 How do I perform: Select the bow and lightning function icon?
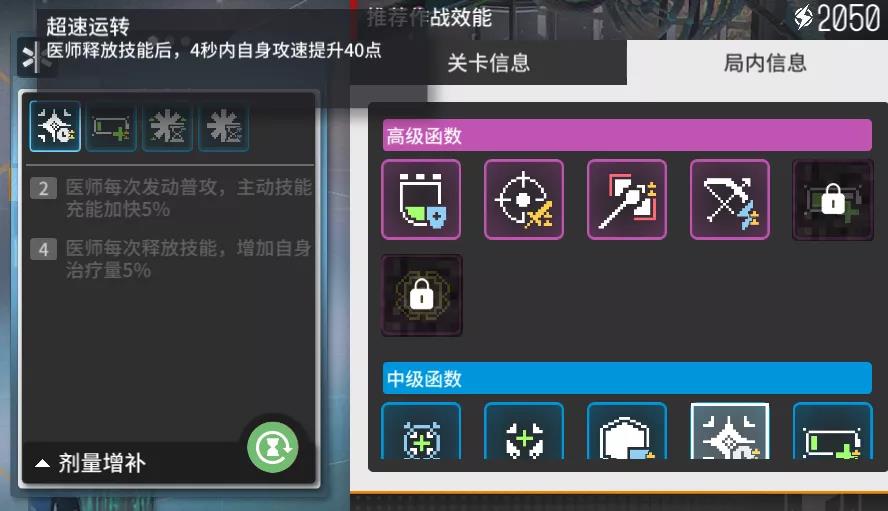730,199
